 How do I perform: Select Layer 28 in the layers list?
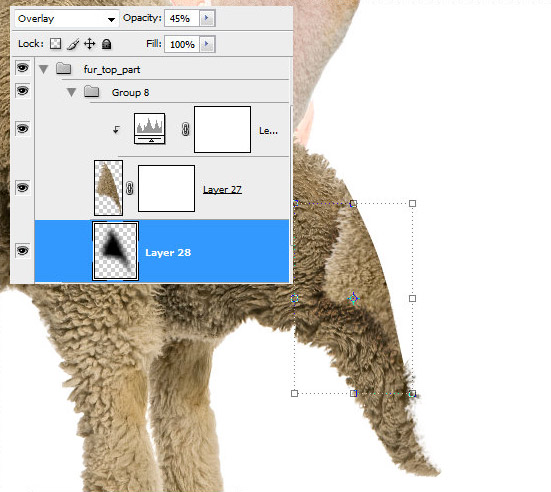tap(162, 251)
